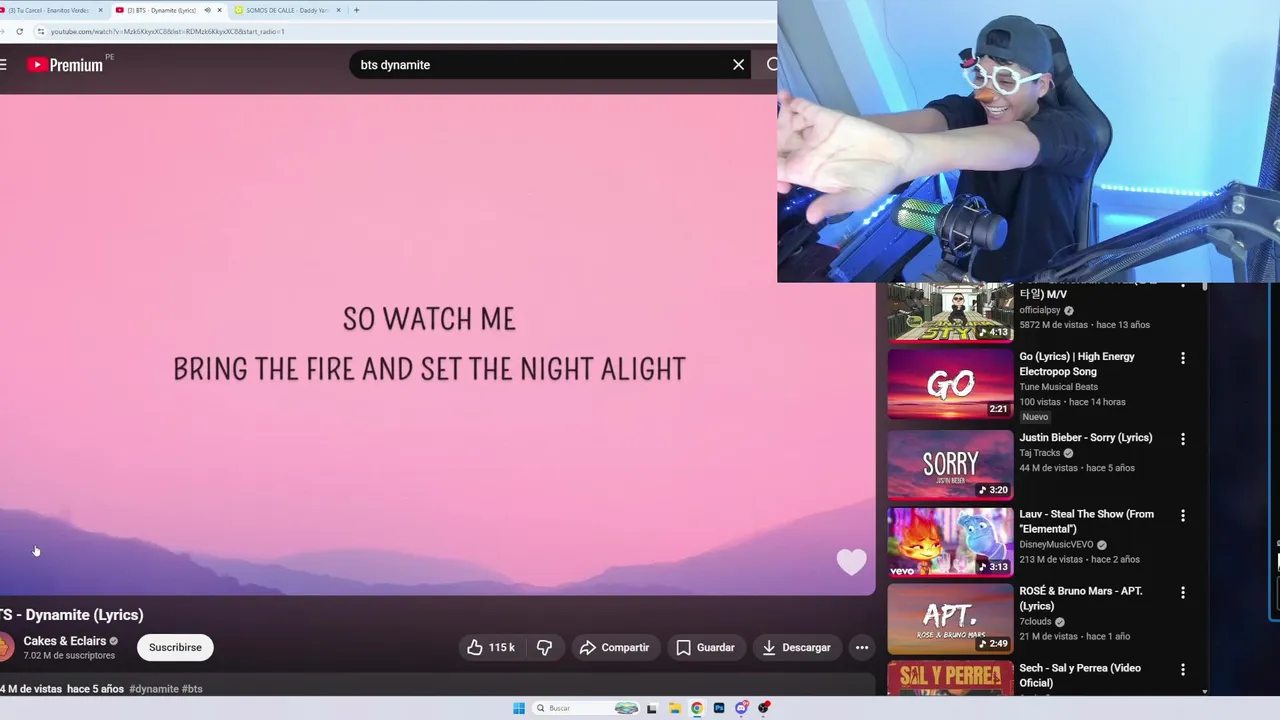
Task: Open the 7clouds channel name
Action: pyautogui.click(x=1035, y=622)
